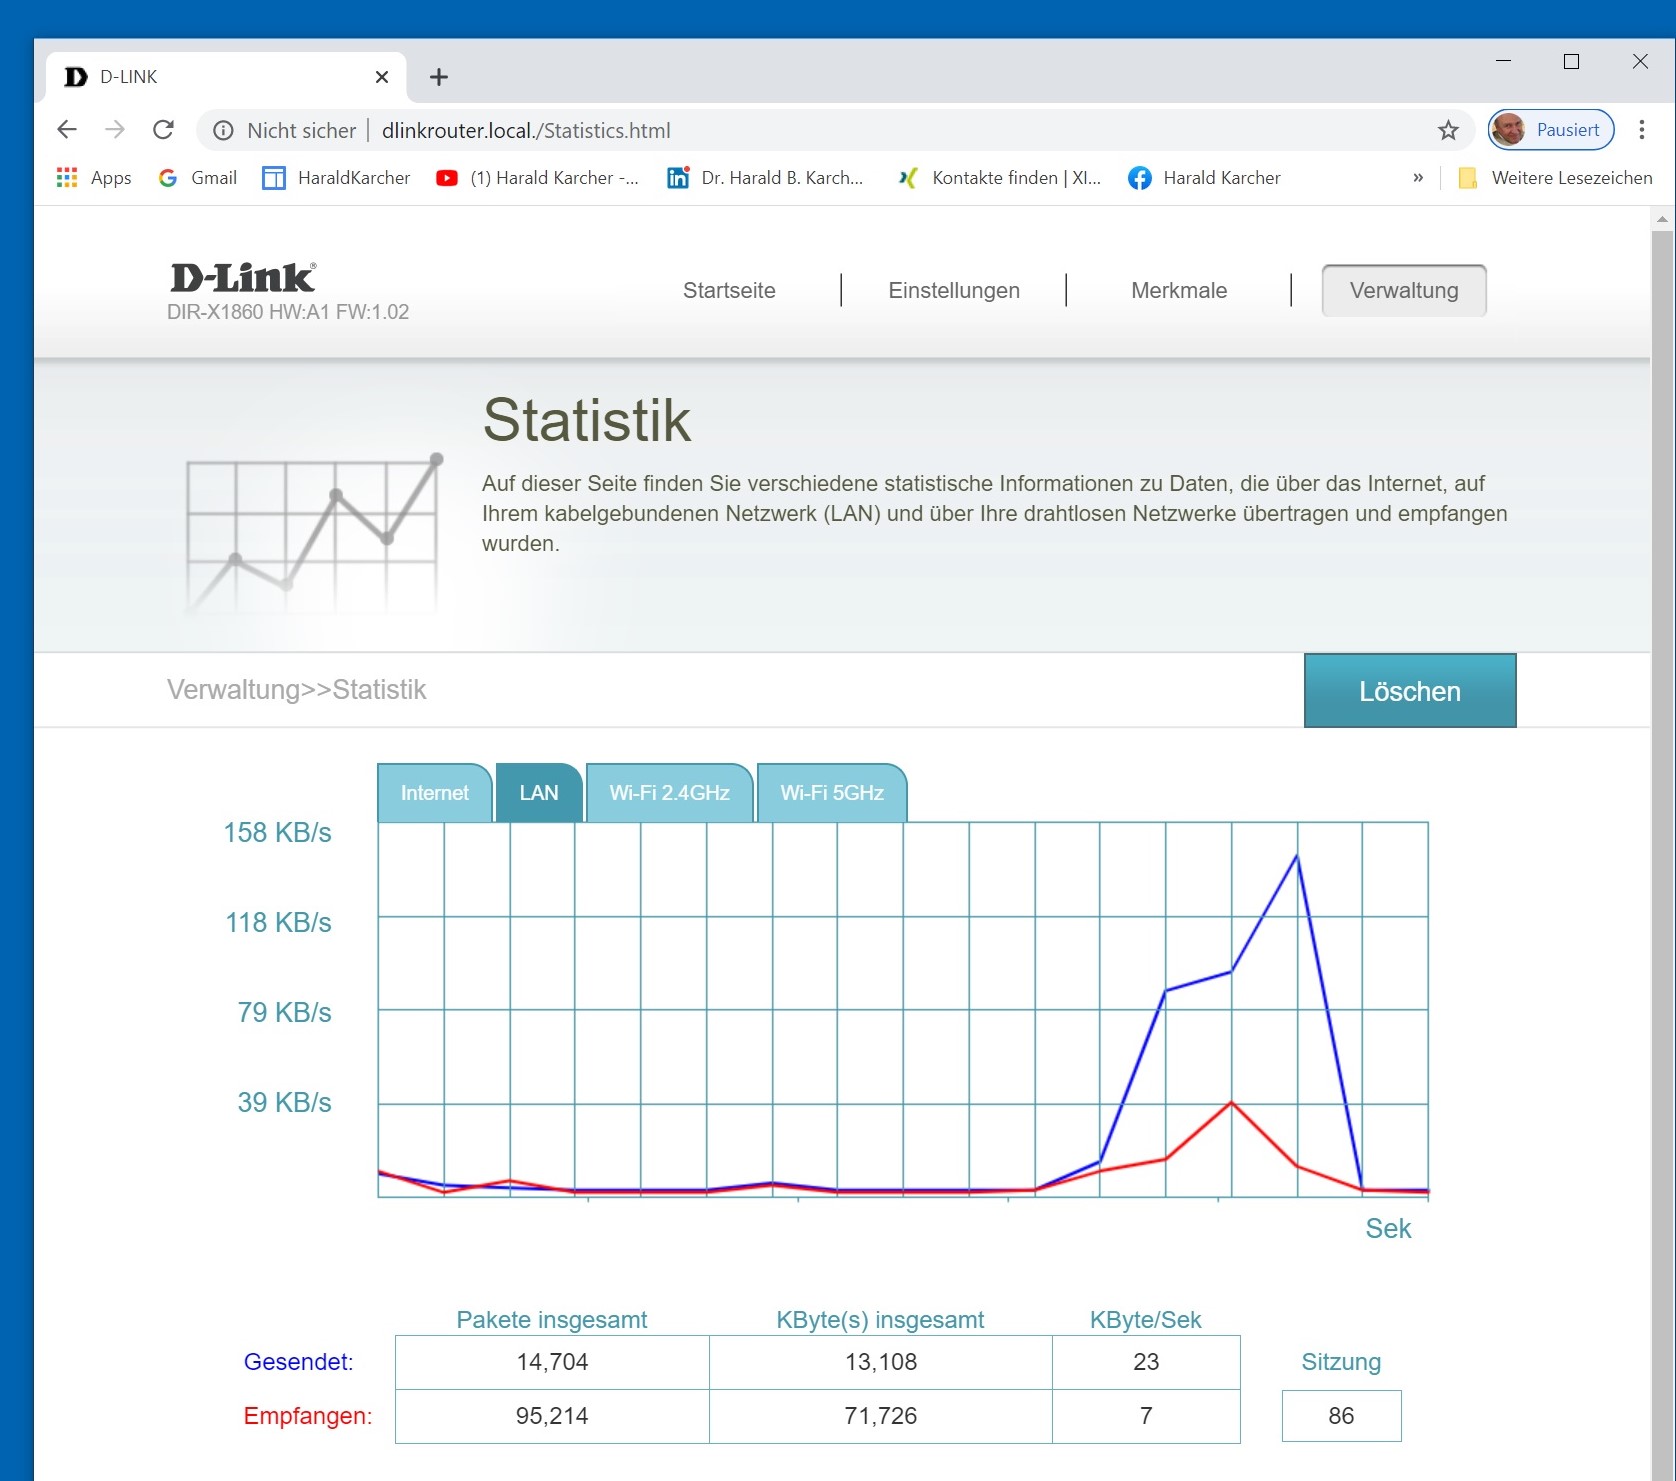
Task: Open the Einstellungen menu
Action: tap(953, 291)
